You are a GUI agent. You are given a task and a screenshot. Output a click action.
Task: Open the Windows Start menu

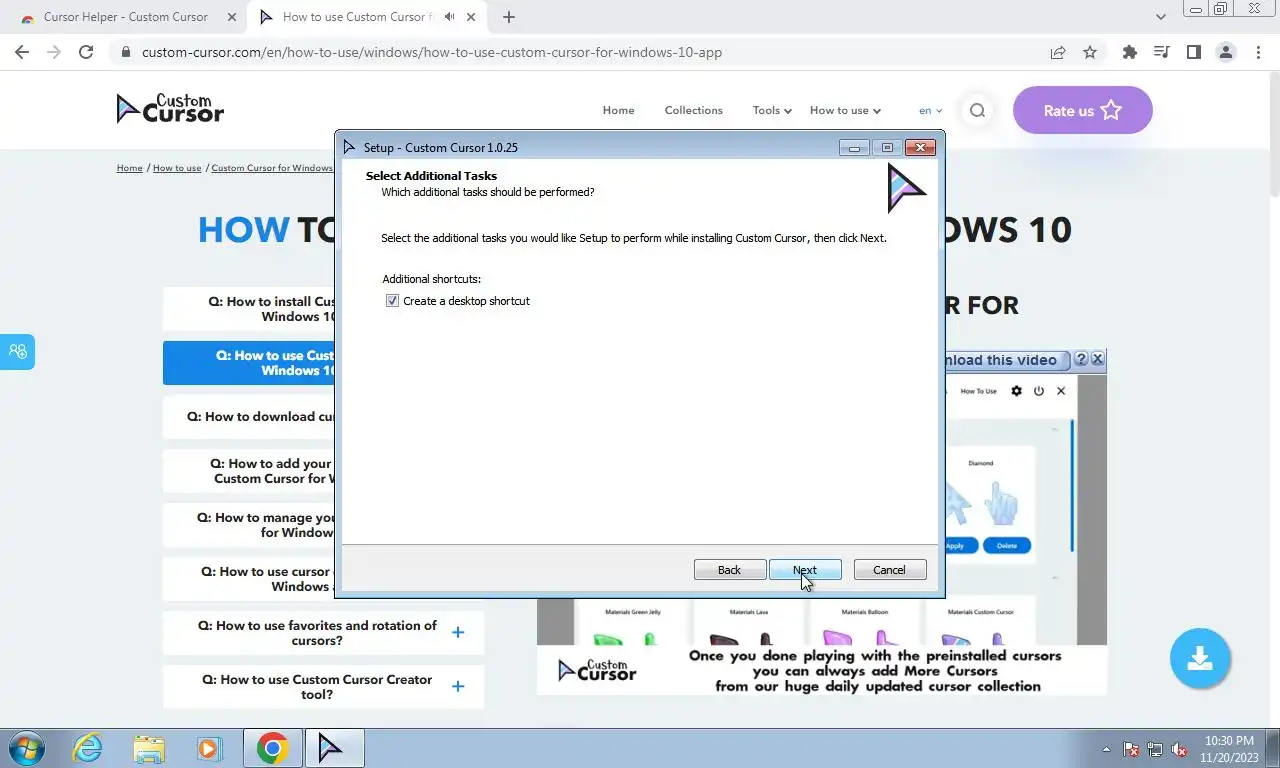tap(25, 748)
